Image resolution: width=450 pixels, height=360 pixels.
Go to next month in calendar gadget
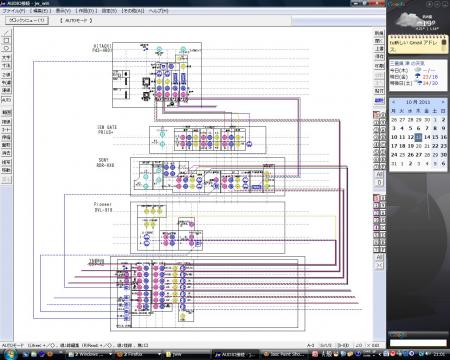tap(443, 102)
